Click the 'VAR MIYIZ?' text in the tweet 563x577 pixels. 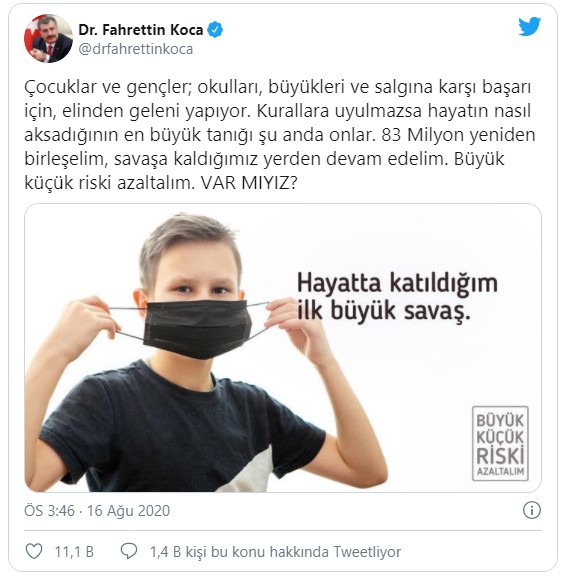tap(249, 183)
